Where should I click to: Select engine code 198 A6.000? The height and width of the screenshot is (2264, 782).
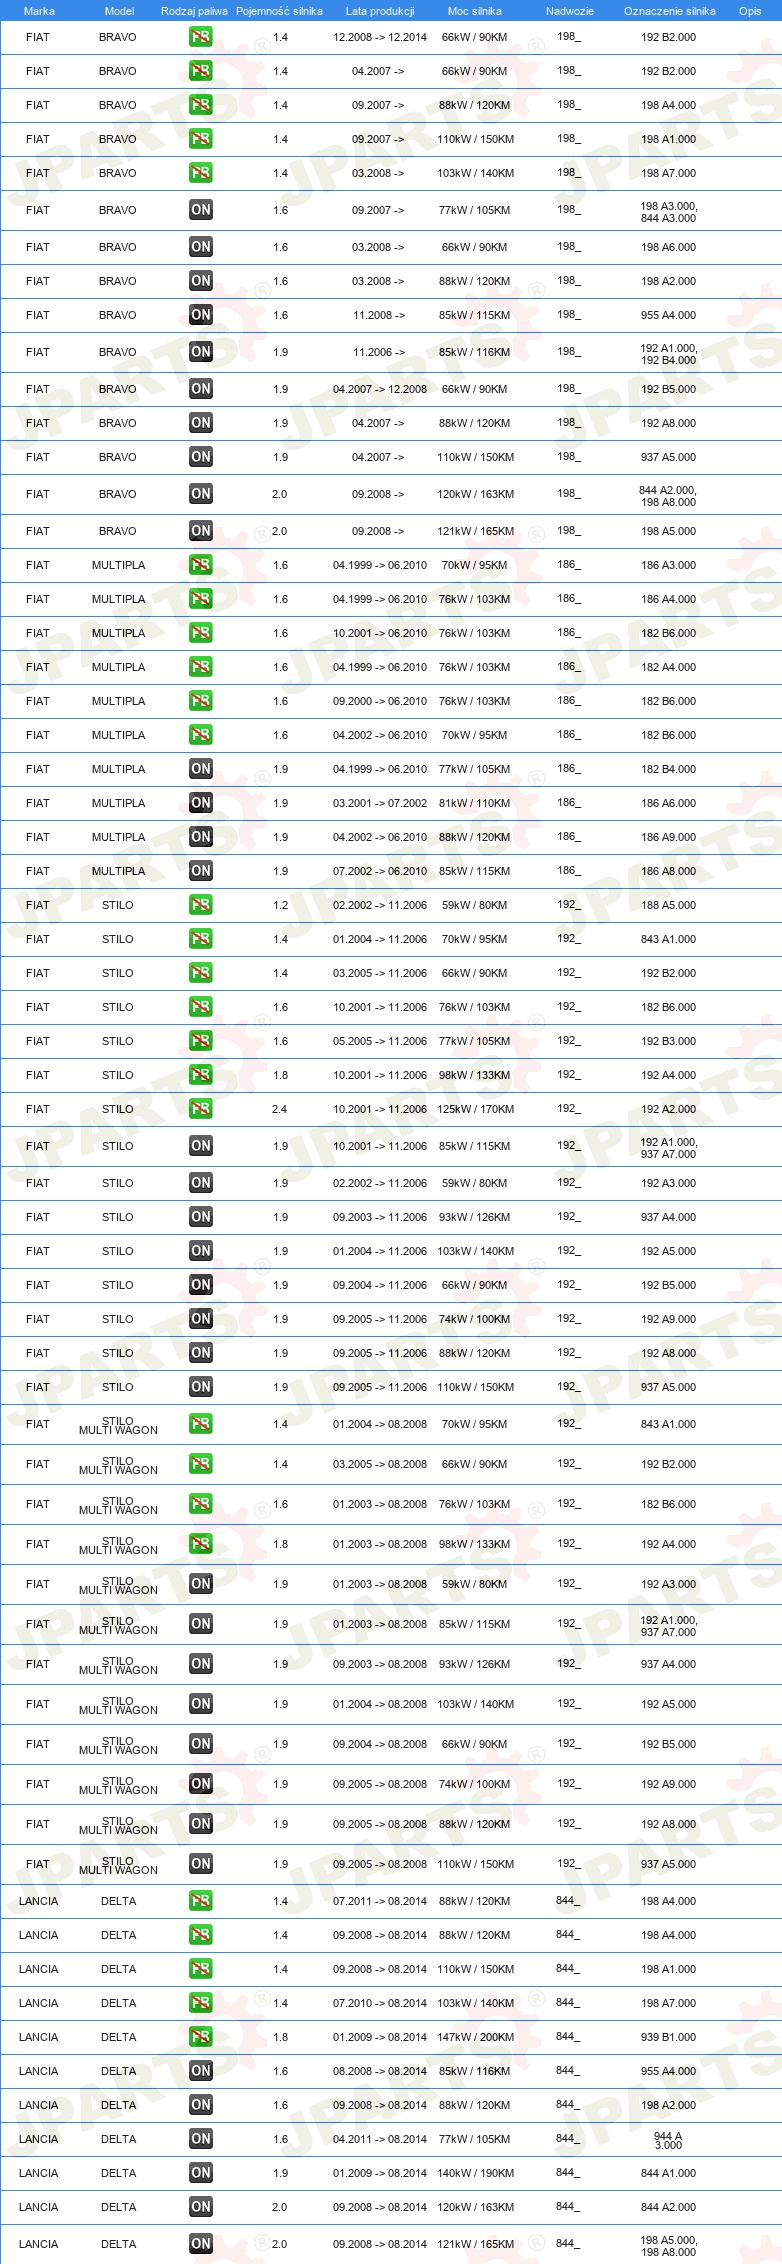tap(668, 247)
